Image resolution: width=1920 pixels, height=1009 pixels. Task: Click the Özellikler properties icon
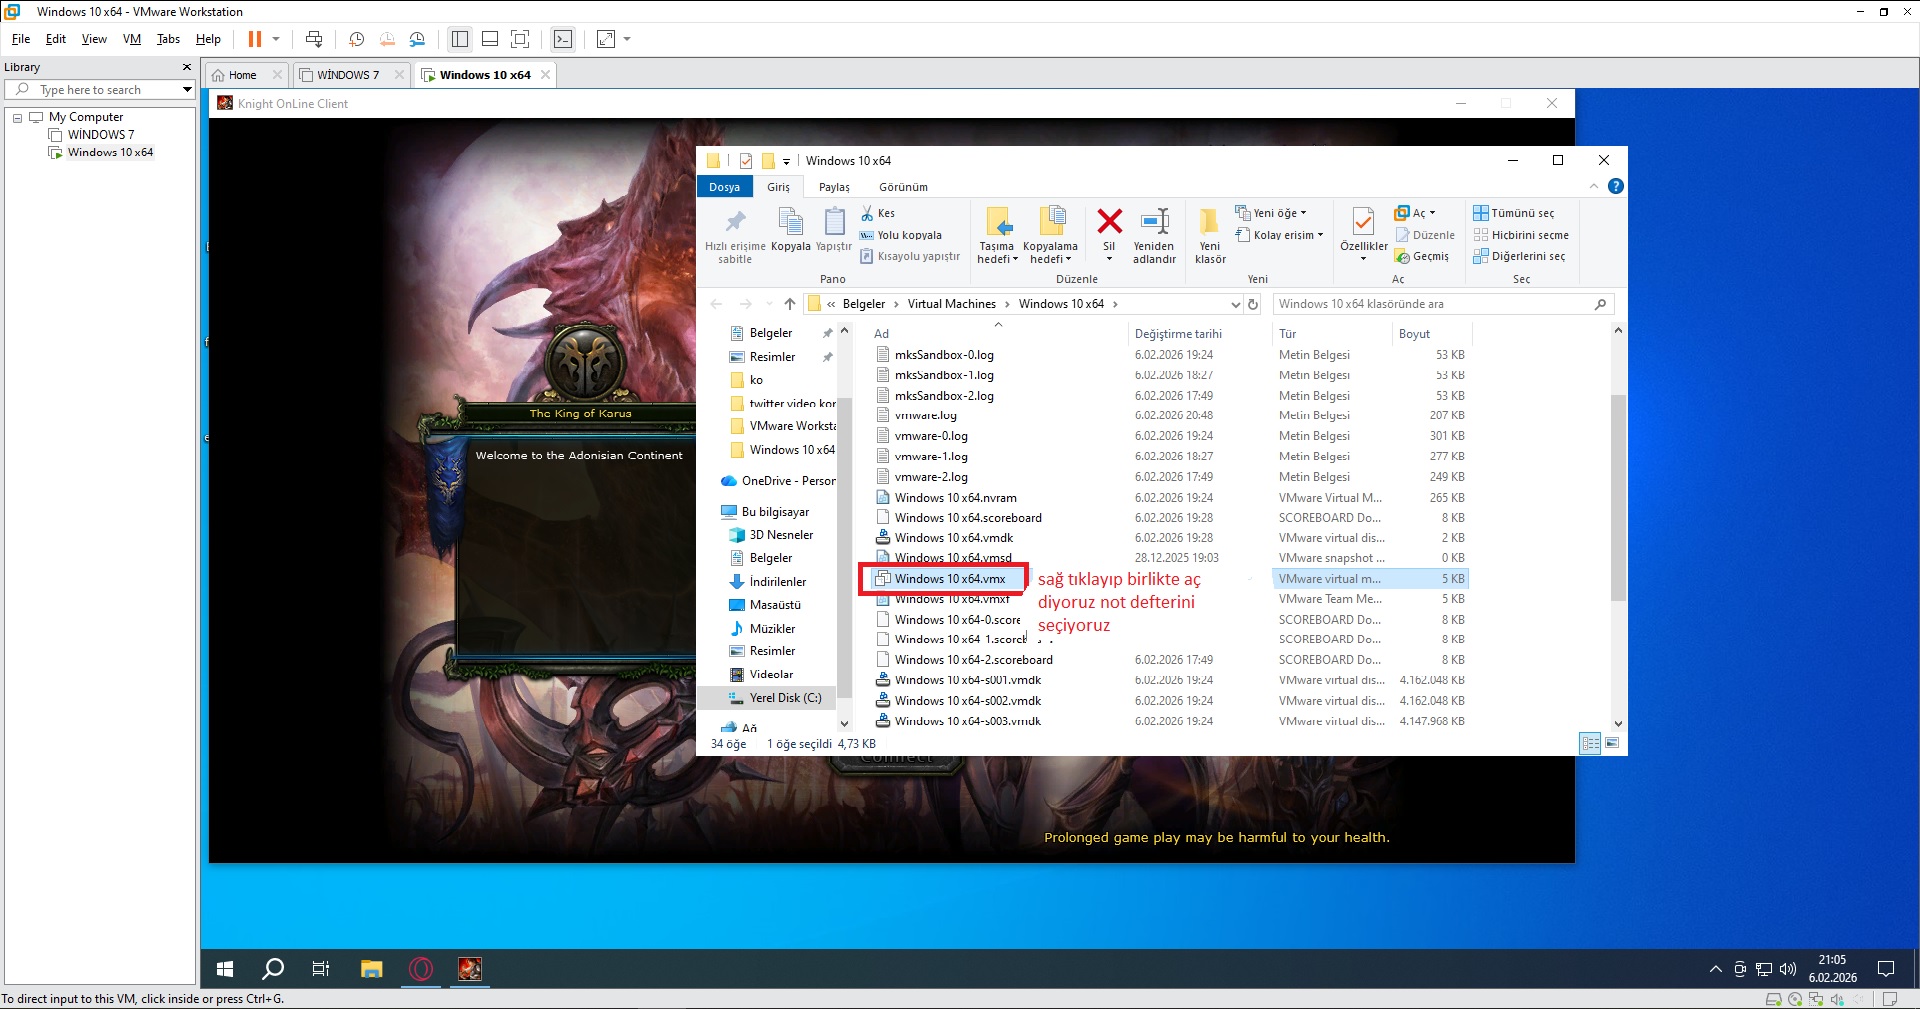(1363, 221)
